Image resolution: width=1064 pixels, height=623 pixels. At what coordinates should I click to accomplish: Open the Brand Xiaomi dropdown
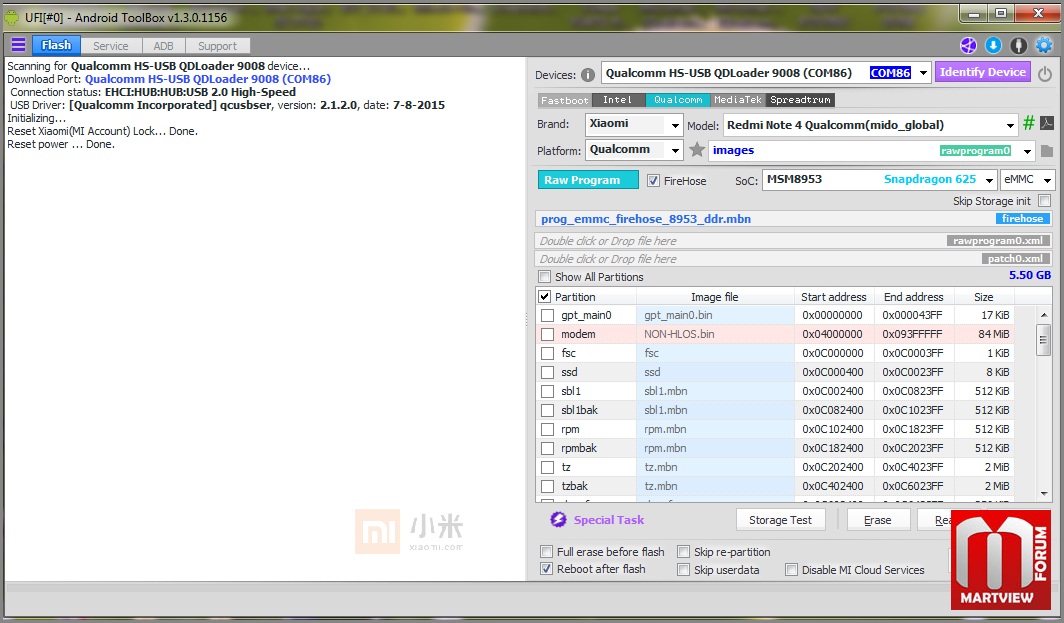click(674, 126)
